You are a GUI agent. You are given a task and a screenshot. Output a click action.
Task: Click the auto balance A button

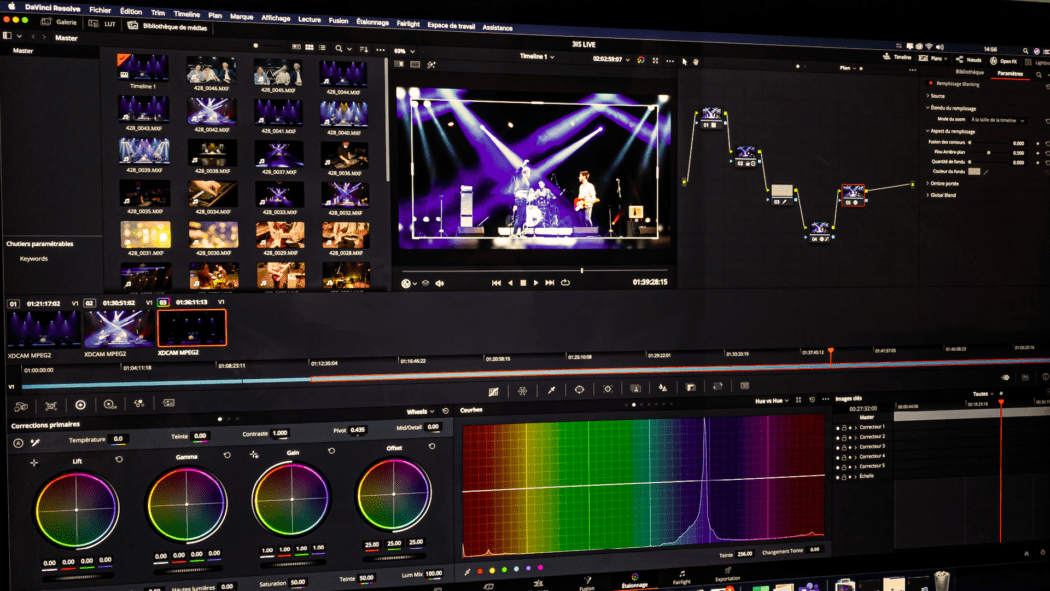[18, 443]
